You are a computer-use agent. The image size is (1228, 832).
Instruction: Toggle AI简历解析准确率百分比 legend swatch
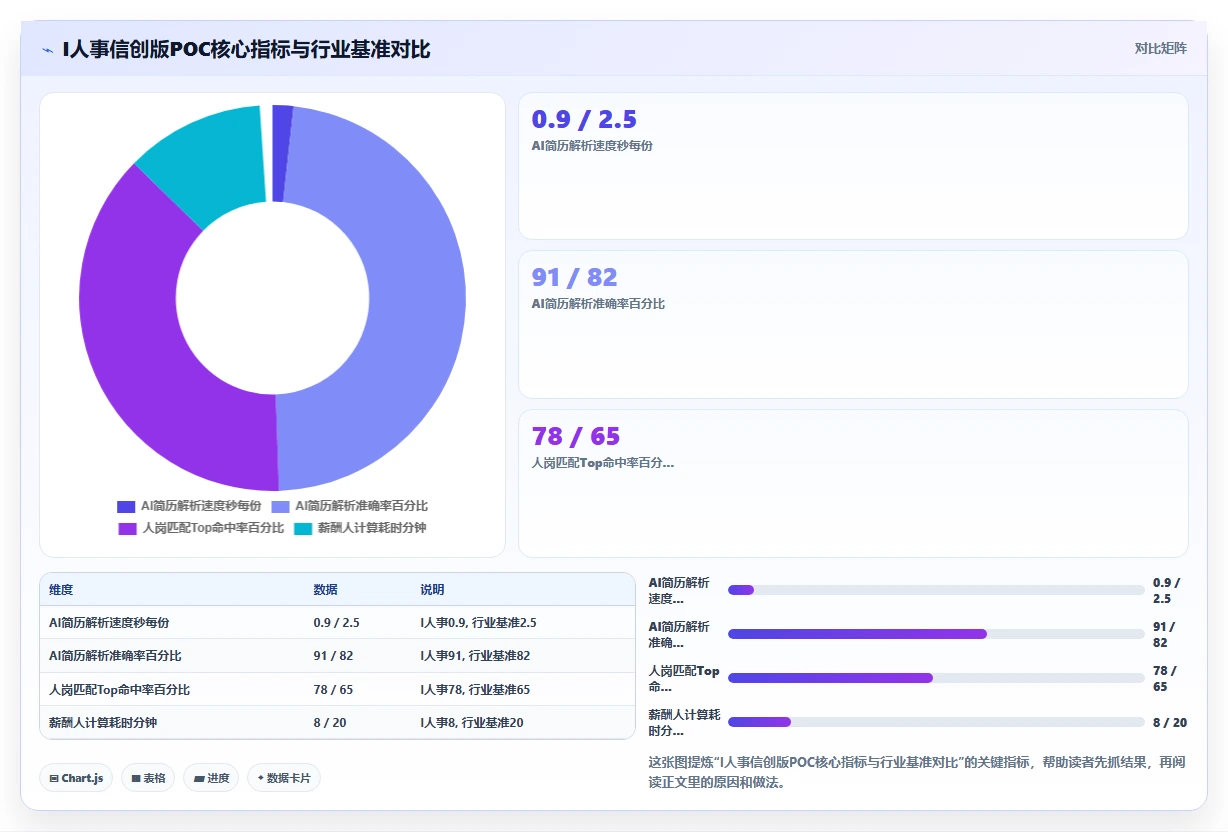(280, 507)
